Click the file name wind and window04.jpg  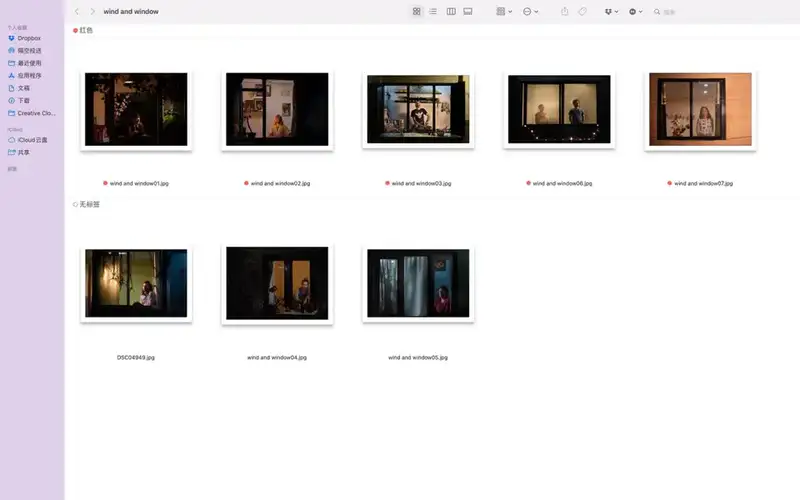click(277, 358)
